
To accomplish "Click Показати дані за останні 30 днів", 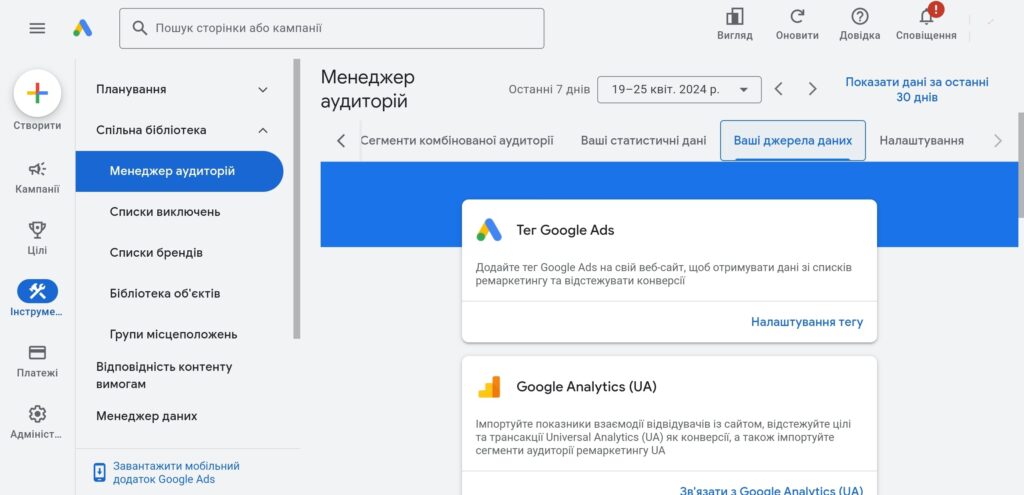I will (916, 90).
